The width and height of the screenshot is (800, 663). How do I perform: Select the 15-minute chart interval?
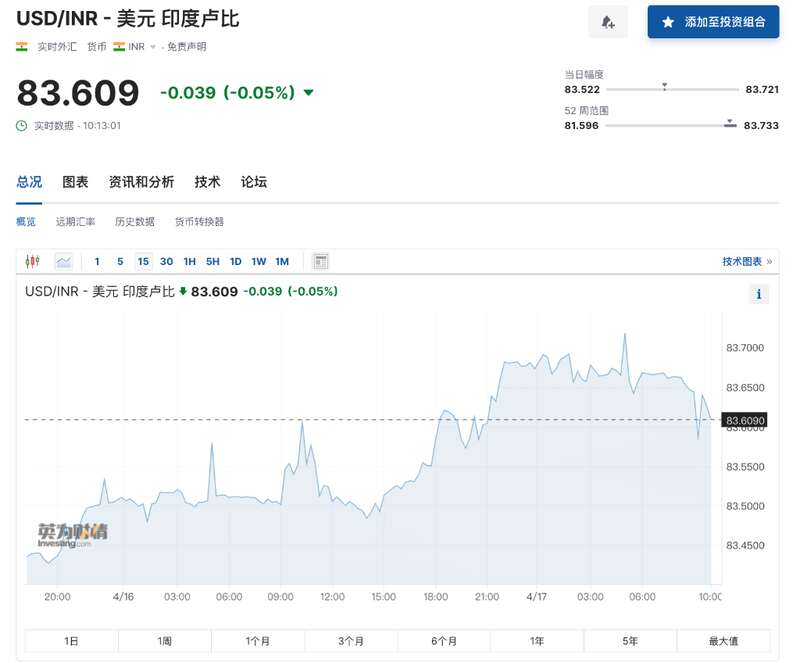coord(143,261)
